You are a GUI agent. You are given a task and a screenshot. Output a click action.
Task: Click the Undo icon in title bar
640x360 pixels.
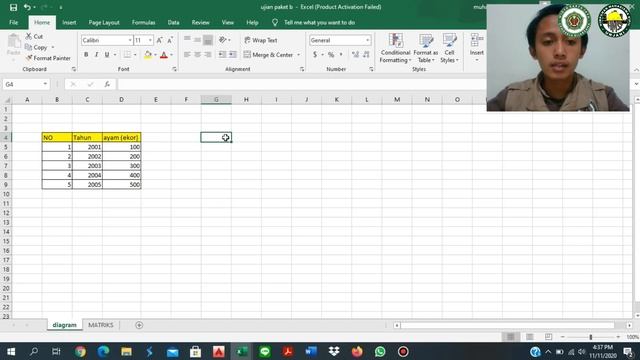27,7
